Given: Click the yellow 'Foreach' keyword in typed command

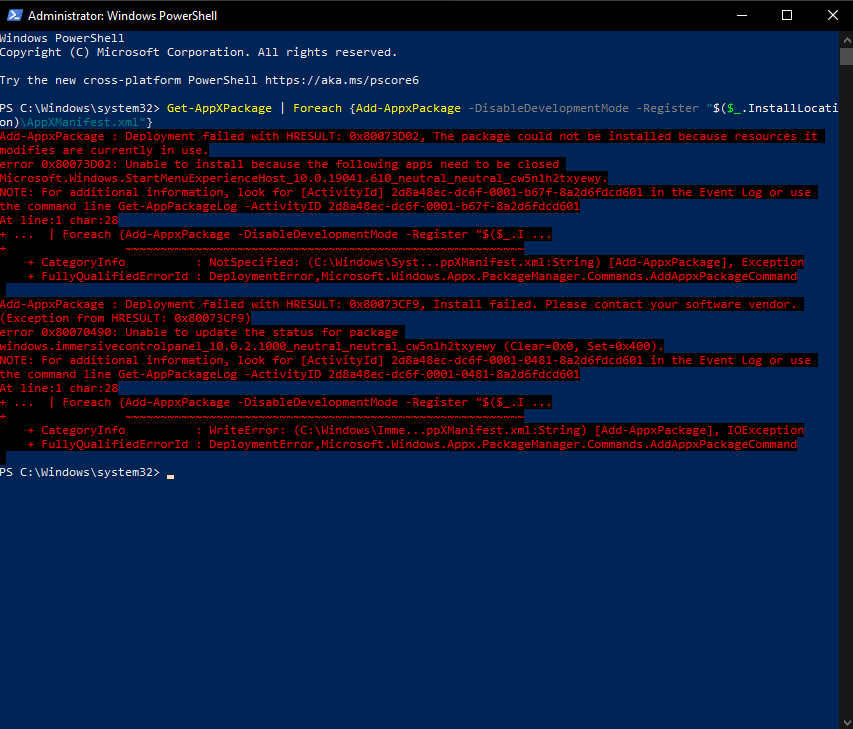Looking at the screenshot, I should (x=317, y=108).
